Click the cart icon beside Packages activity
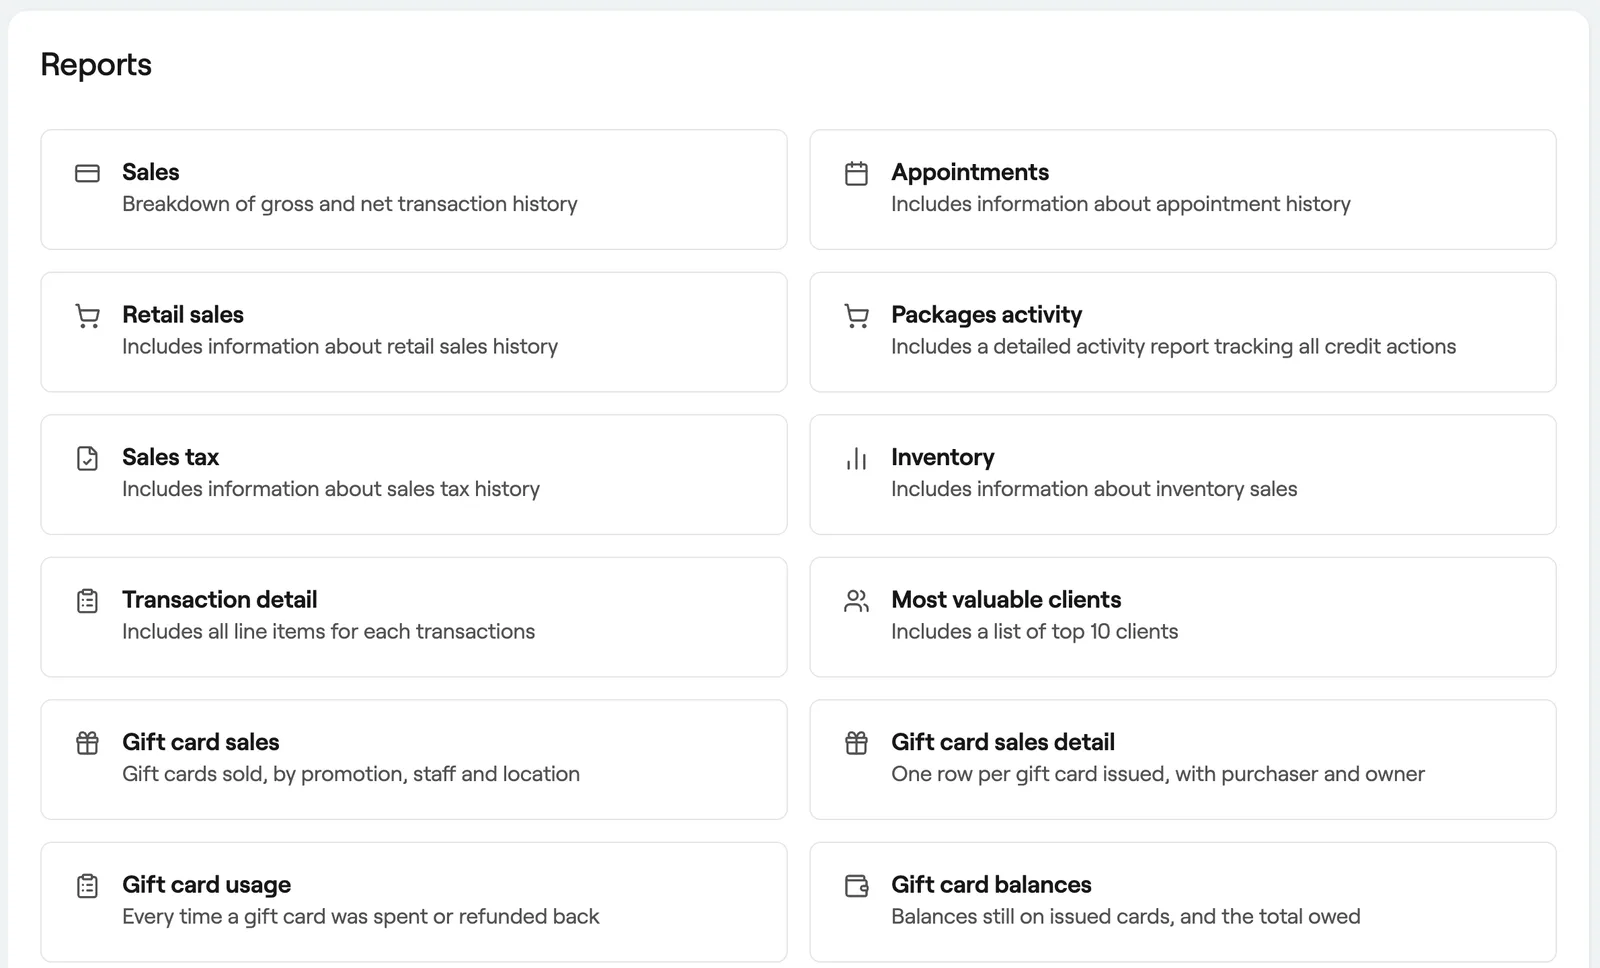1600x968 pixels. [x=856, y=316]
